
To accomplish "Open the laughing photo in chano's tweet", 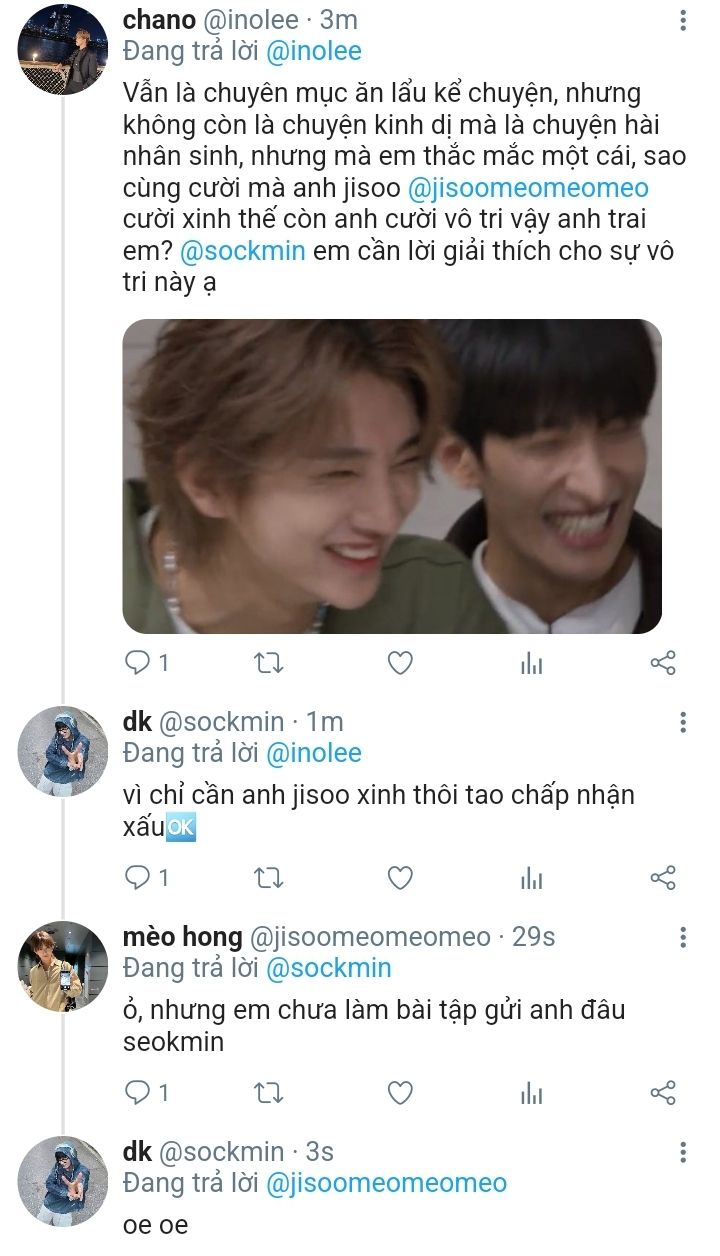I will point(392,476).
